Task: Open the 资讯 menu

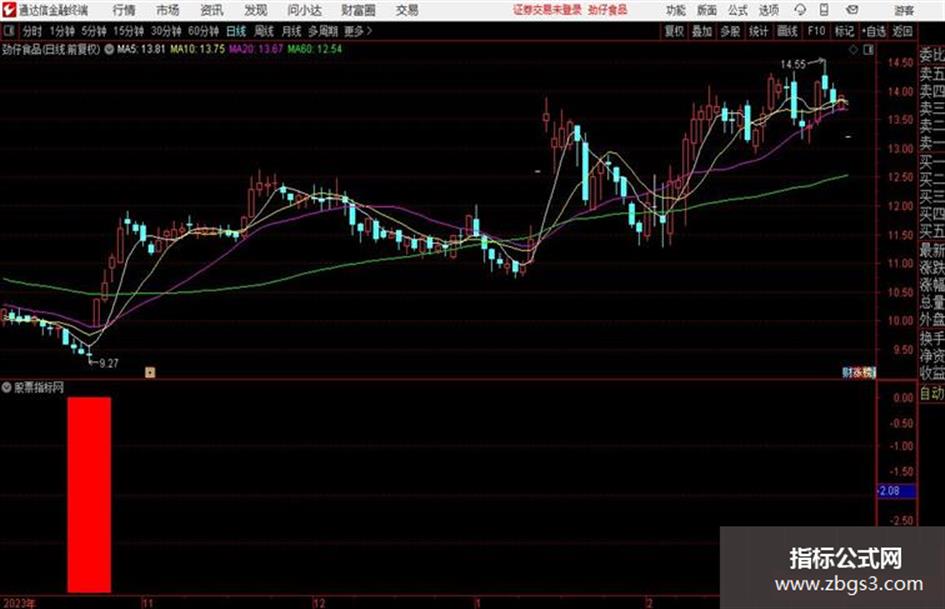Action: coord(212,10)
